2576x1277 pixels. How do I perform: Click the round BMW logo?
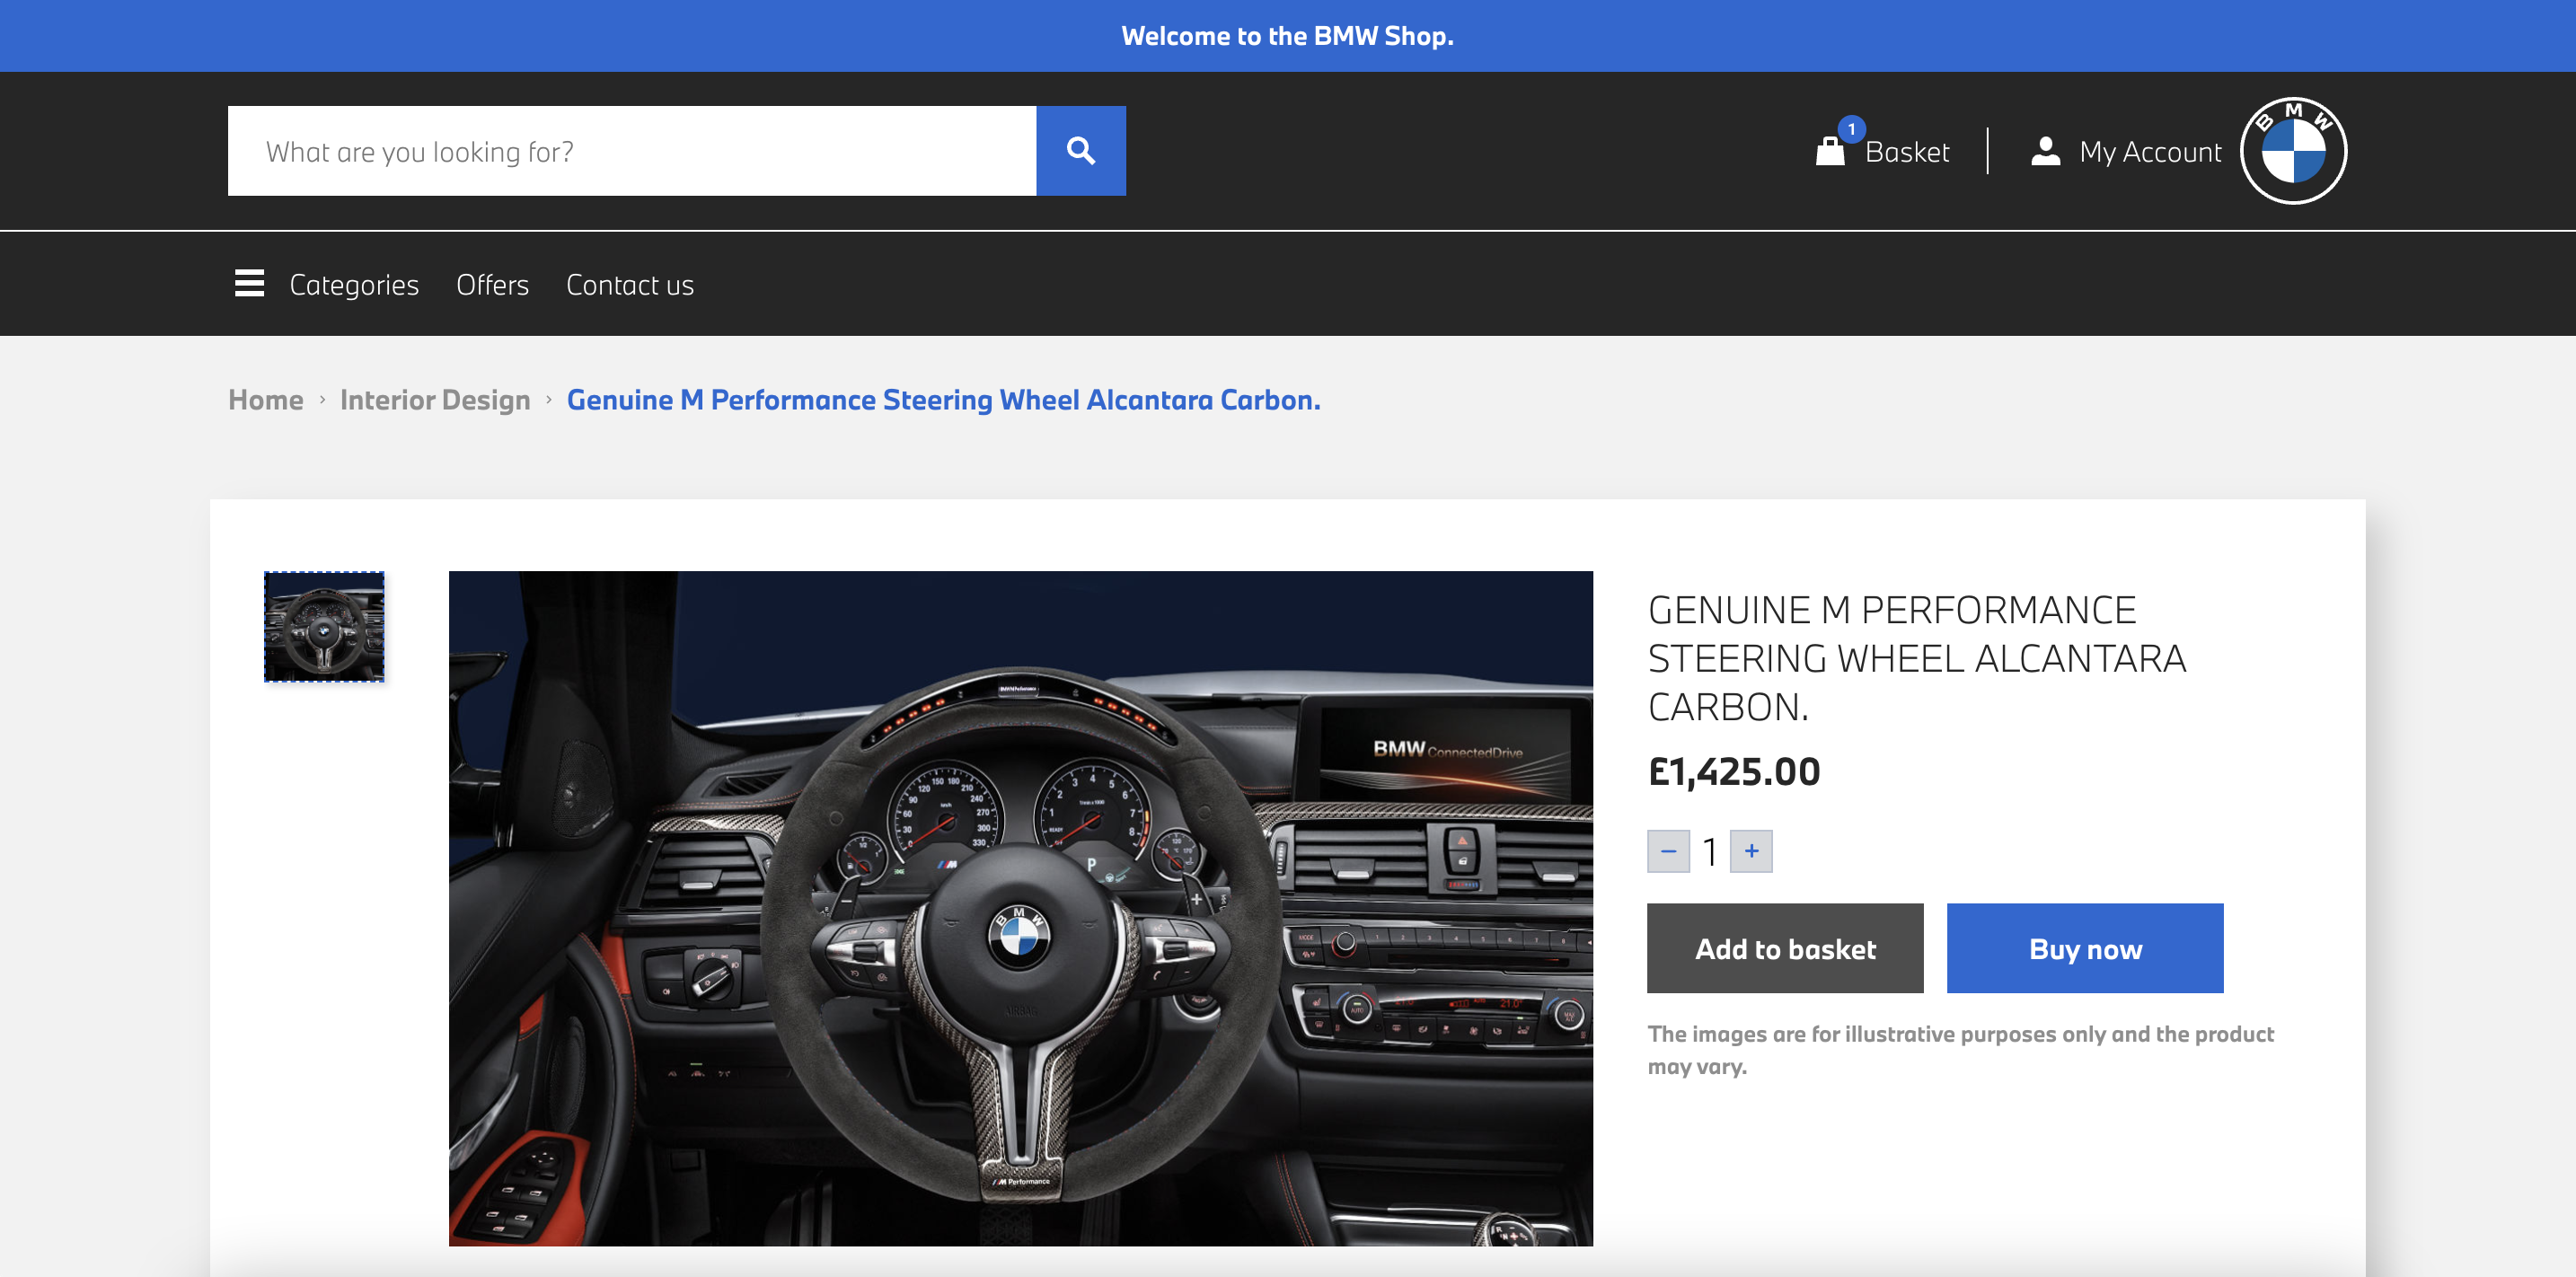(2292, 151)
